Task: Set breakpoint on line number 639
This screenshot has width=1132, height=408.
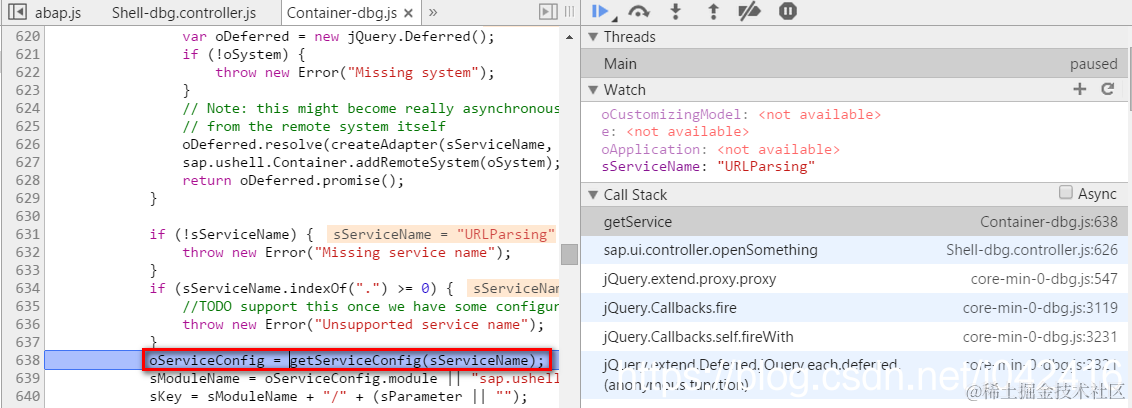Action: click(27, 378)
